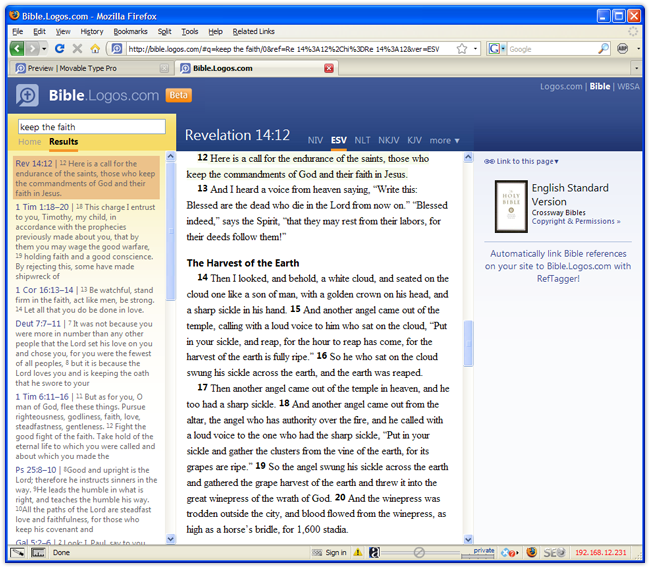Viewport: 650px width, 568px height.
Task: Click the stop loading X button
Action: pyautogui.click(x=78, y=49)
